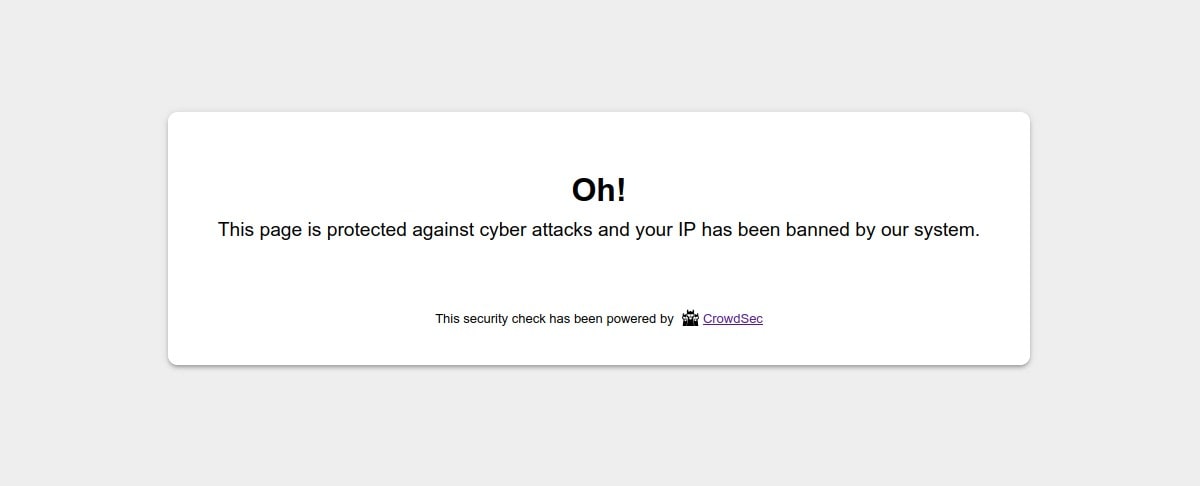Click the words 'This page' starting the message
Screen dimensions: 1200x486
(x=260, y=230)
